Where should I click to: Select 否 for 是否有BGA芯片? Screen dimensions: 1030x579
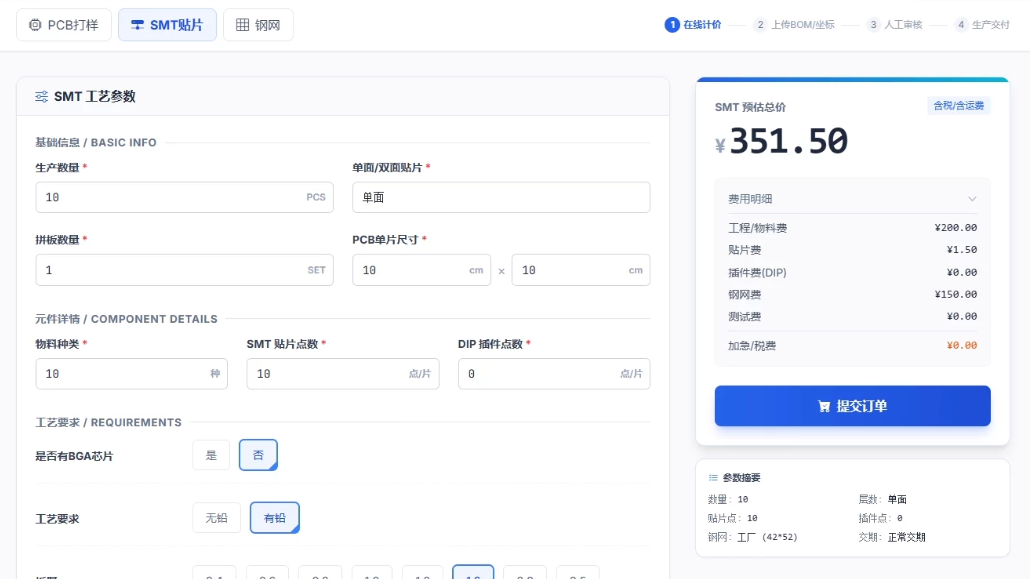coord(258,455)
